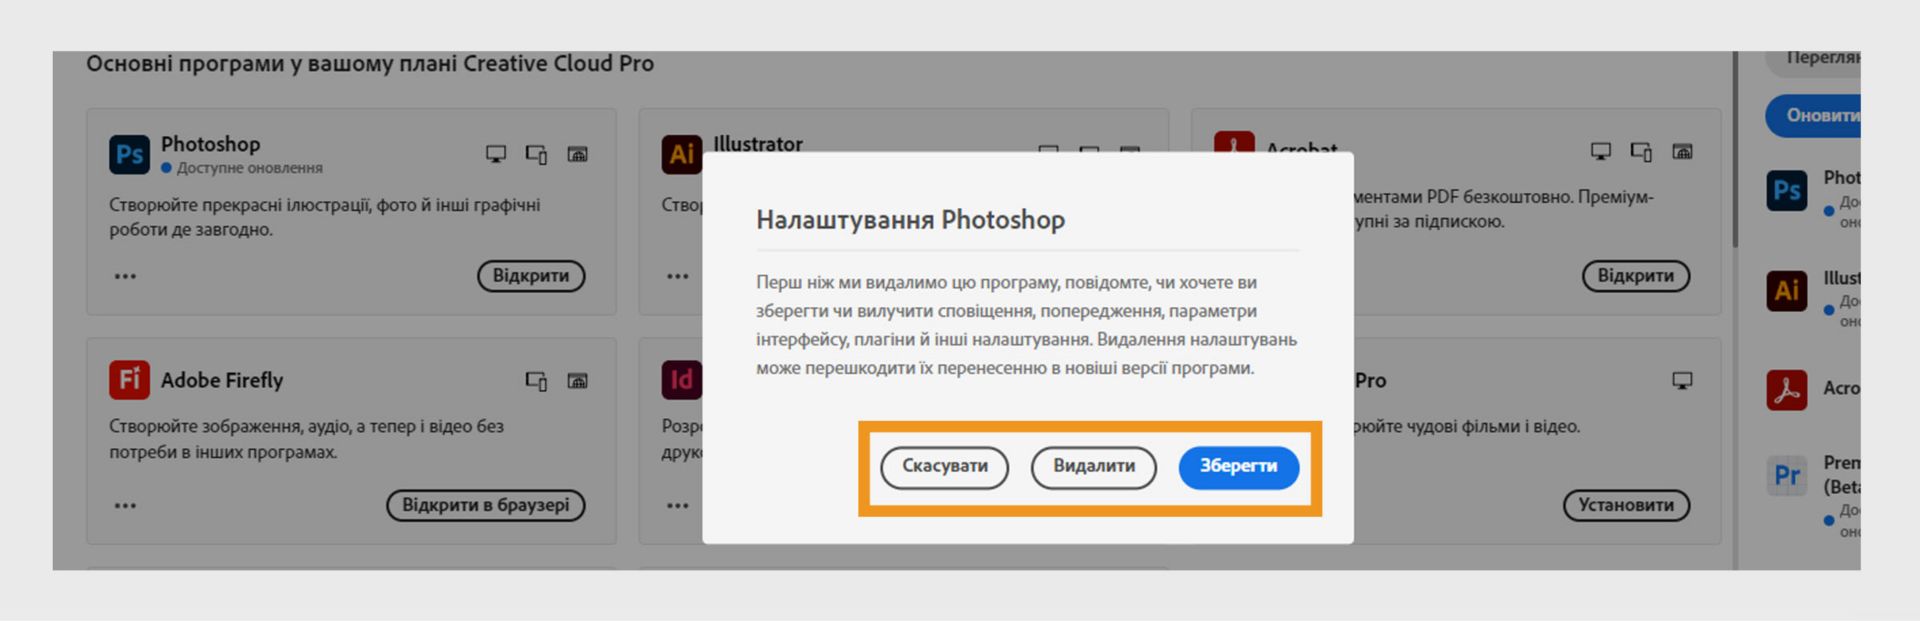Click the Adobe Firefly Fi icon
The image size is (1920, 621).
[x=129, y=380]
